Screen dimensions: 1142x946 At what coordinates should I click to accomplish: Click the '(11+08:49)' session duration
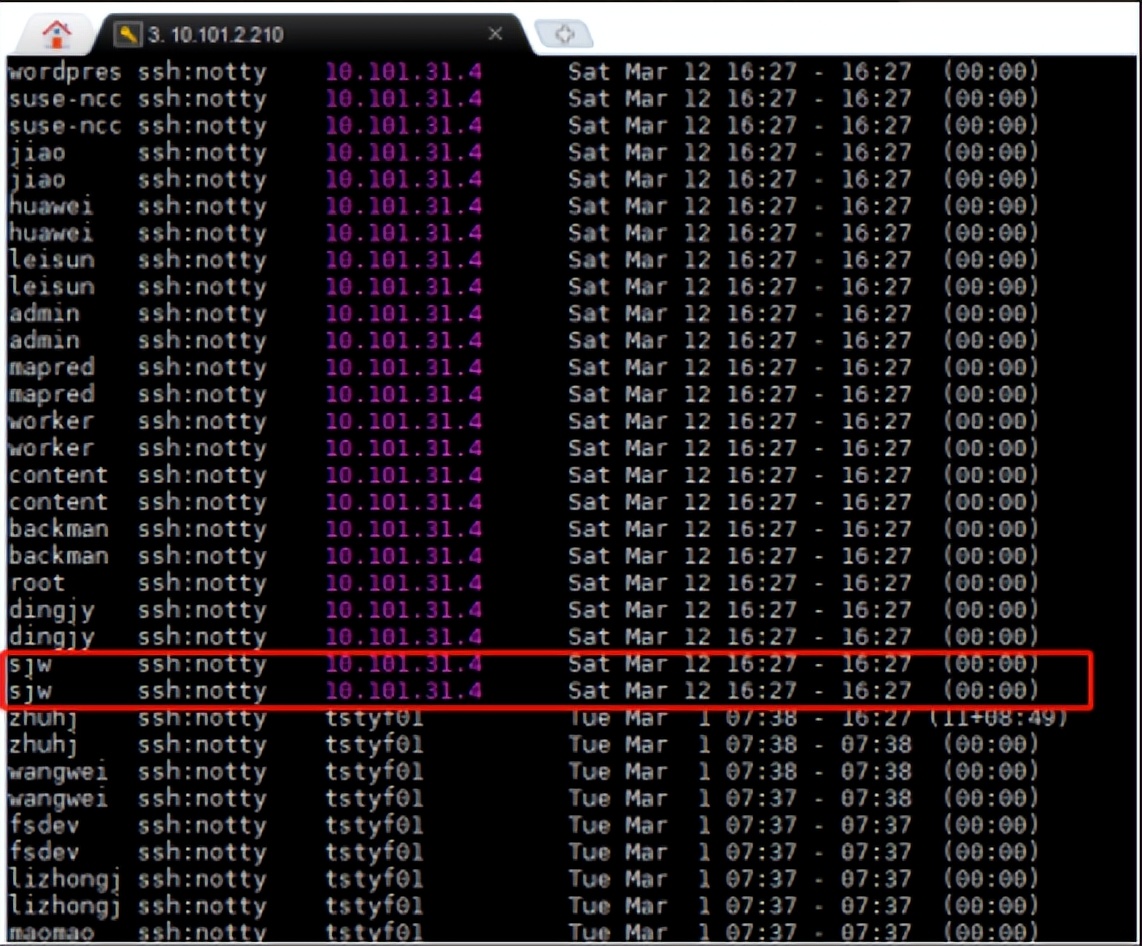click(998, 717)
